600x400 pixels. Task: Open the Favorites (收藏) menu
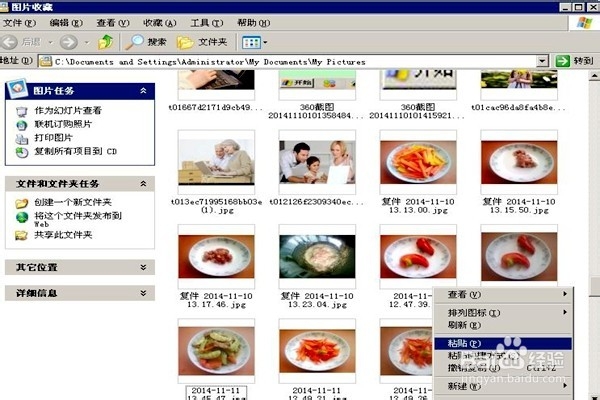160,23
